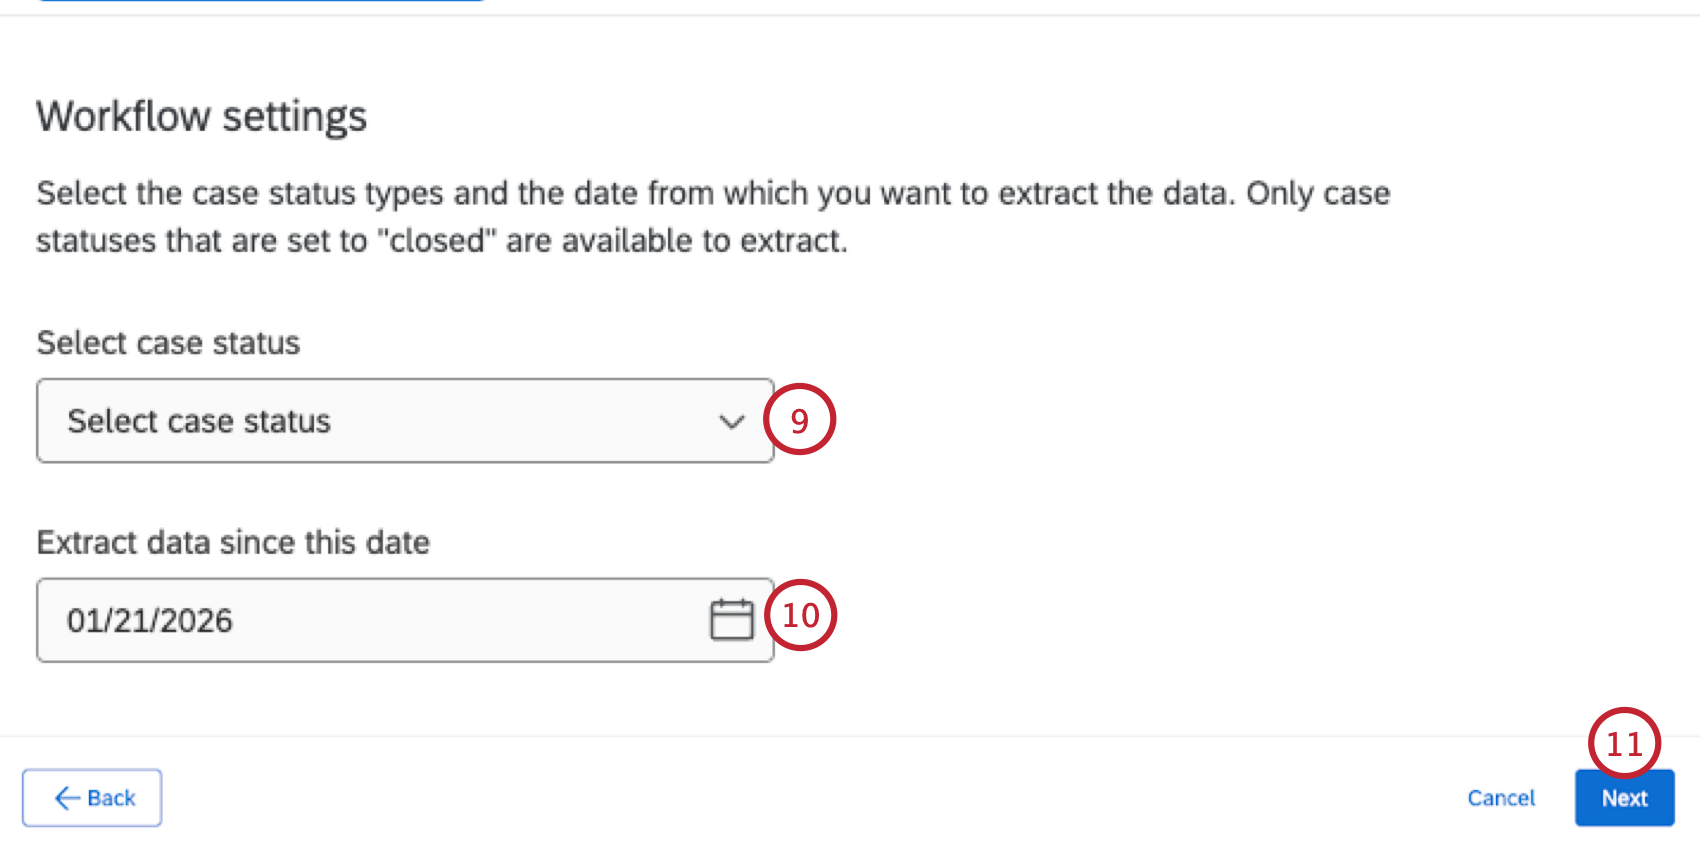Click the Workflow settings heading
1700x844 pixels.
coord(201,116)
